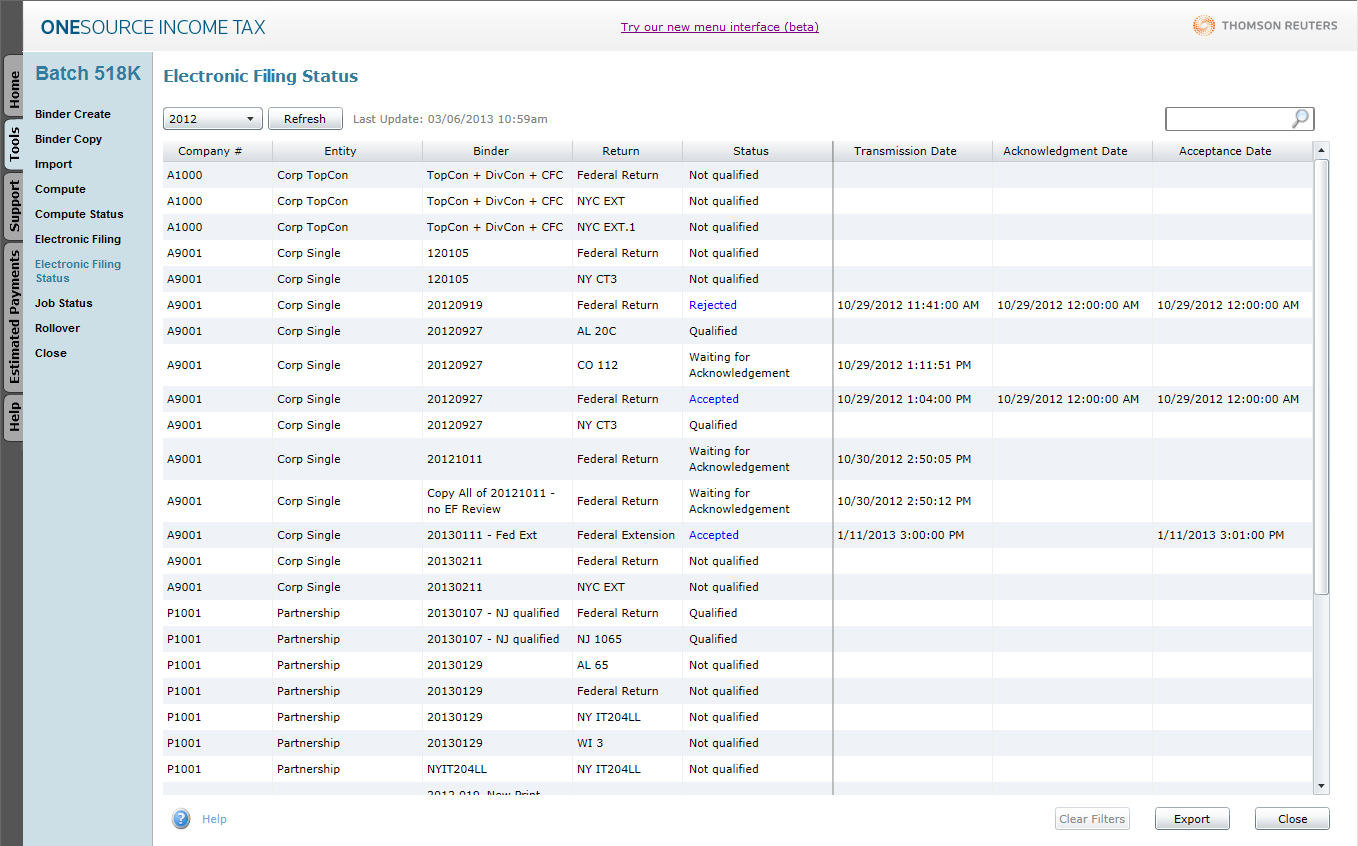
Task: Open Electronic Filing in the sidebar
Action: tap(78, 239)
